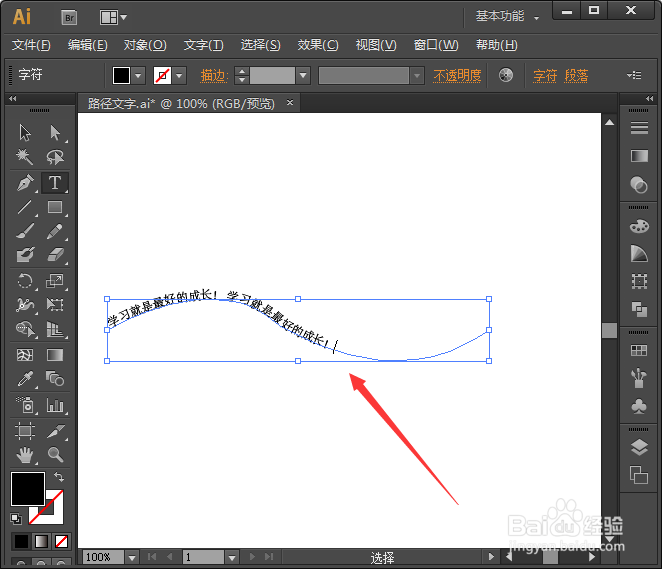Image resolution: width=662 pixels, height=569 pixels.
Task: Swap fill and stroke colors
Action: (x=59, y=477)
